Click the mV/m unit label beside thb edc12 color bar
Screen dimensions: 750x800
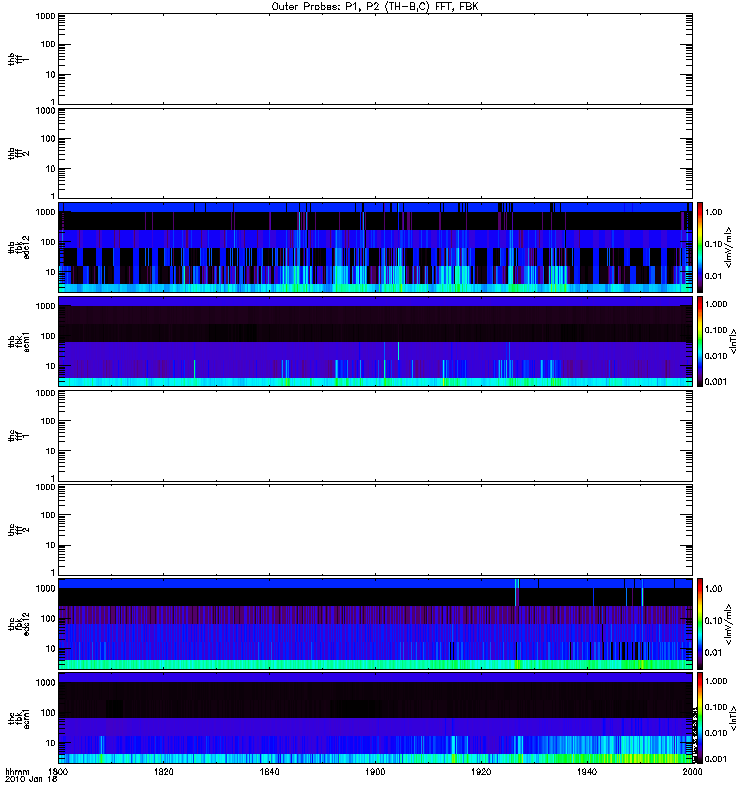click(x=729, y=247)
